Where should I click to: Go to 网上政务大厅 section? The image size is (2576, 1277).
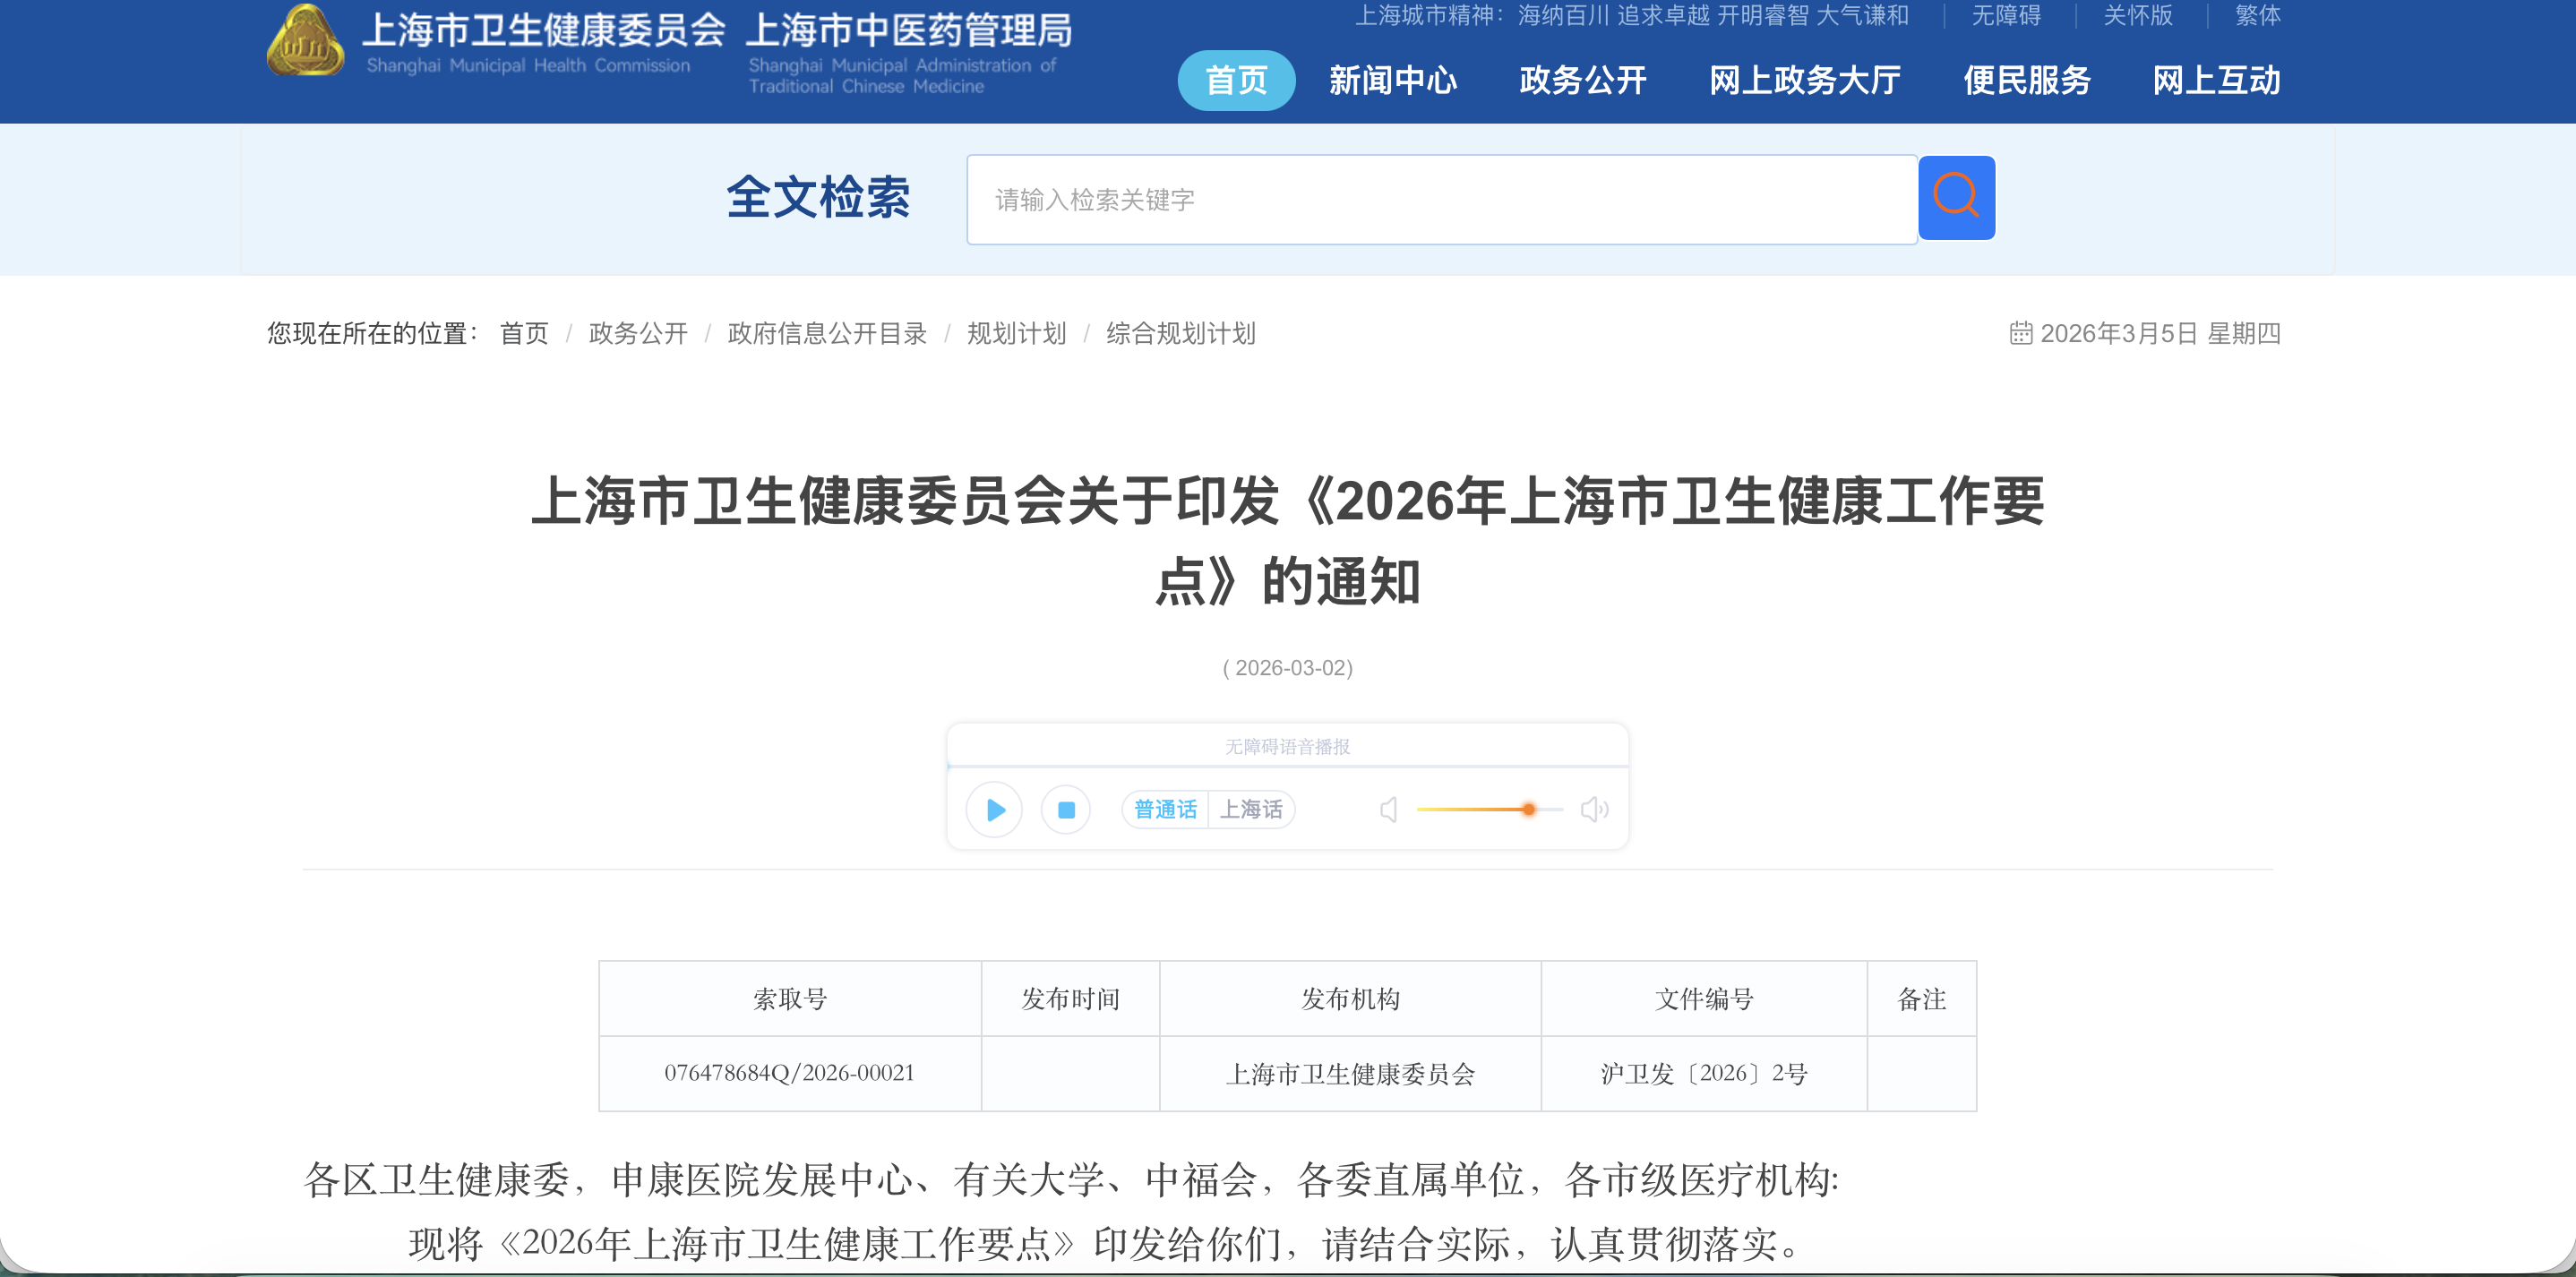(1804, 80)
